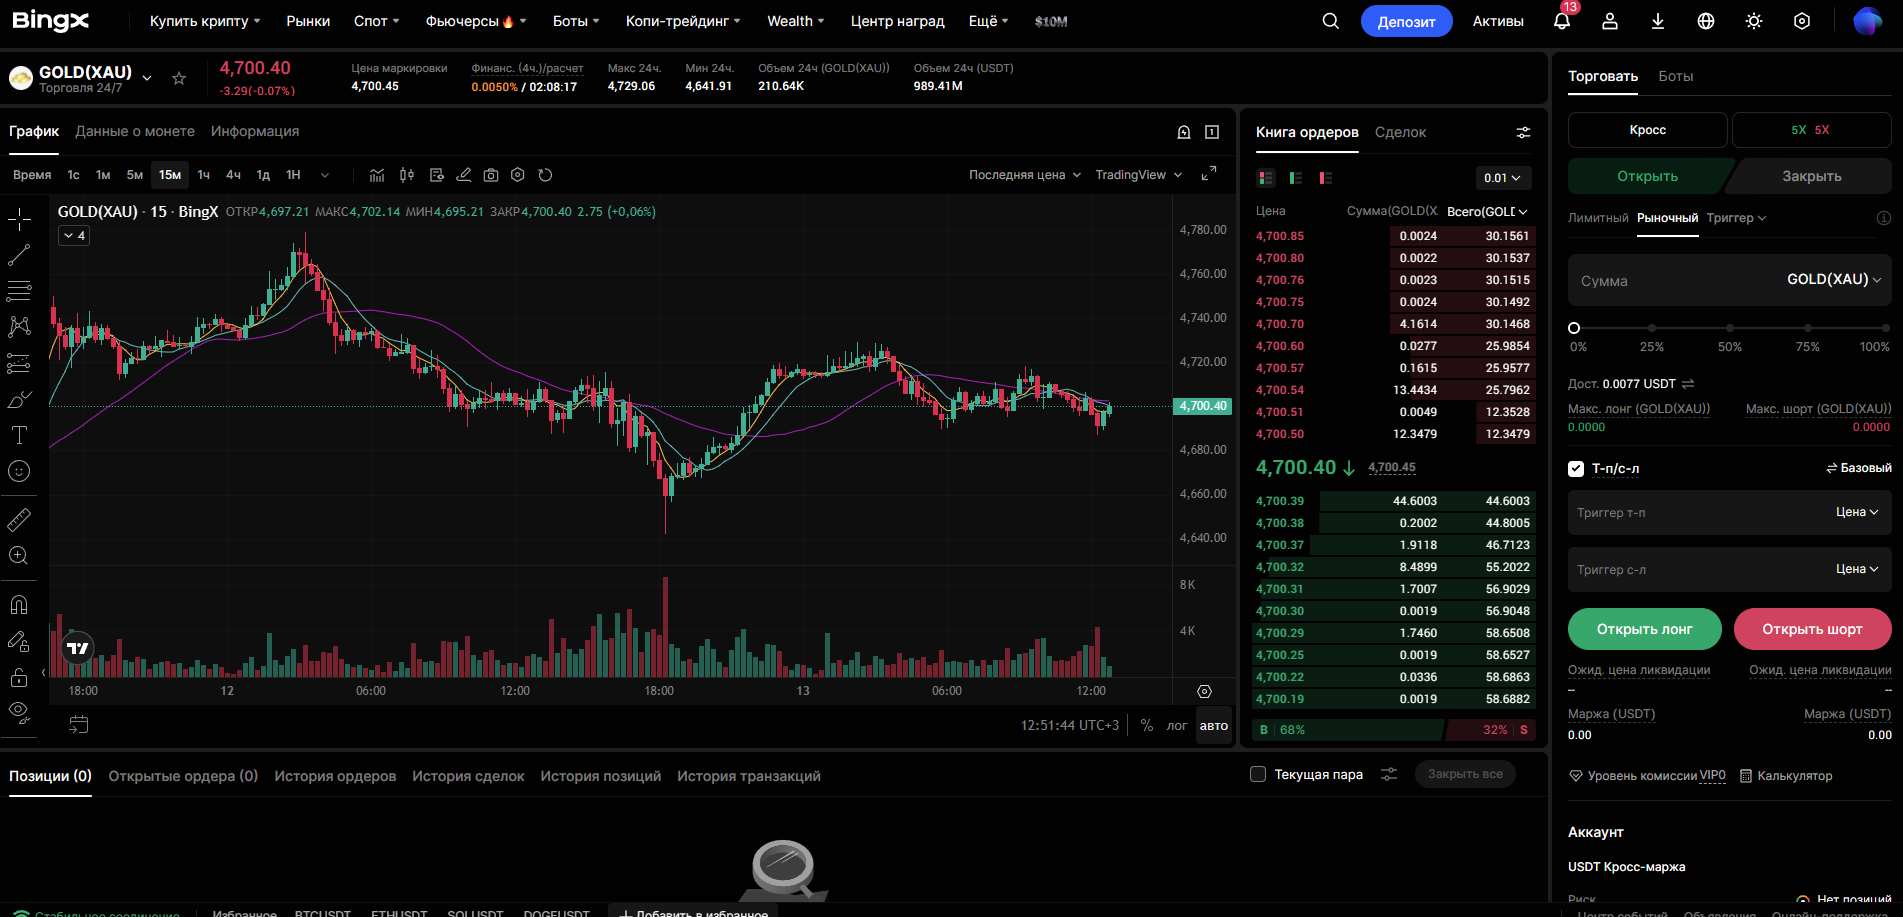Open История ордеров tab
The image size is (1903, 917).
(335, 776)
